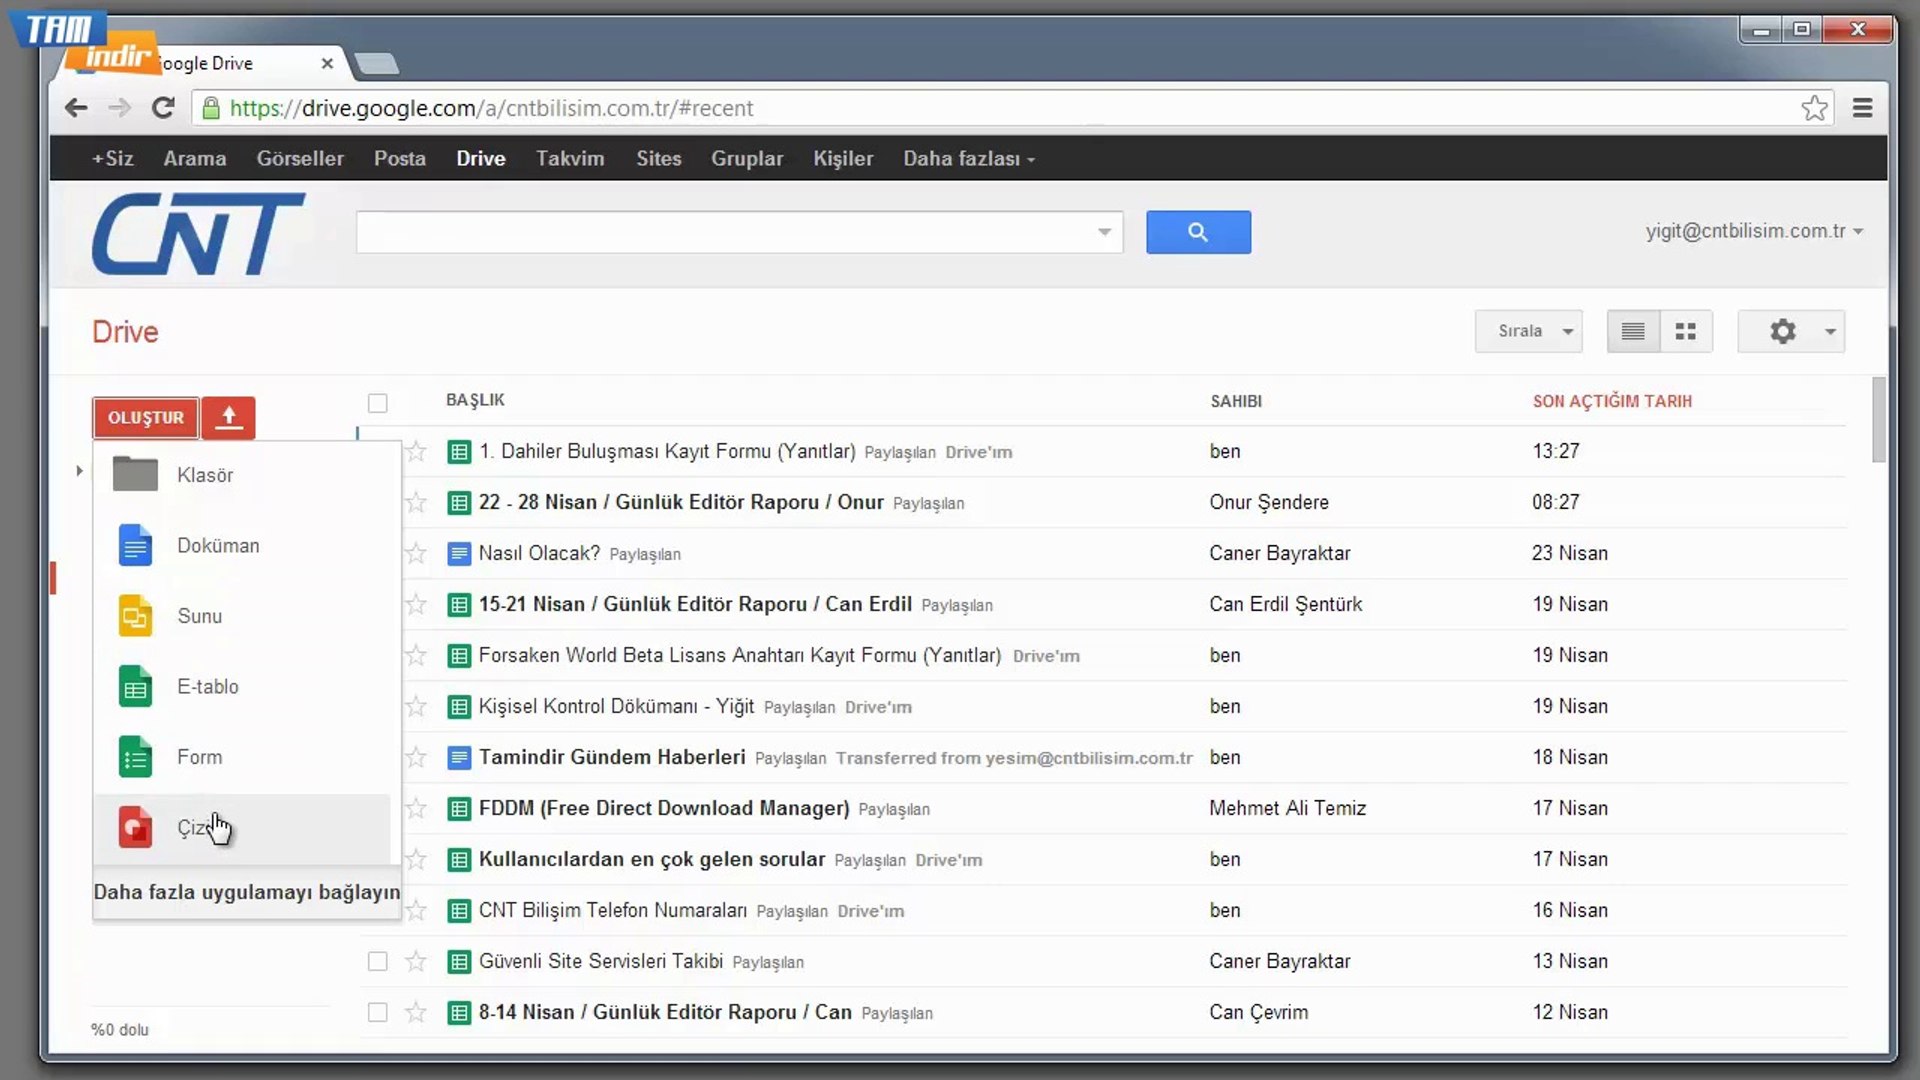The image size is (1920, 1080).
Task: Click the vertical scrollbar of file list
Action: pos(1879,420)
